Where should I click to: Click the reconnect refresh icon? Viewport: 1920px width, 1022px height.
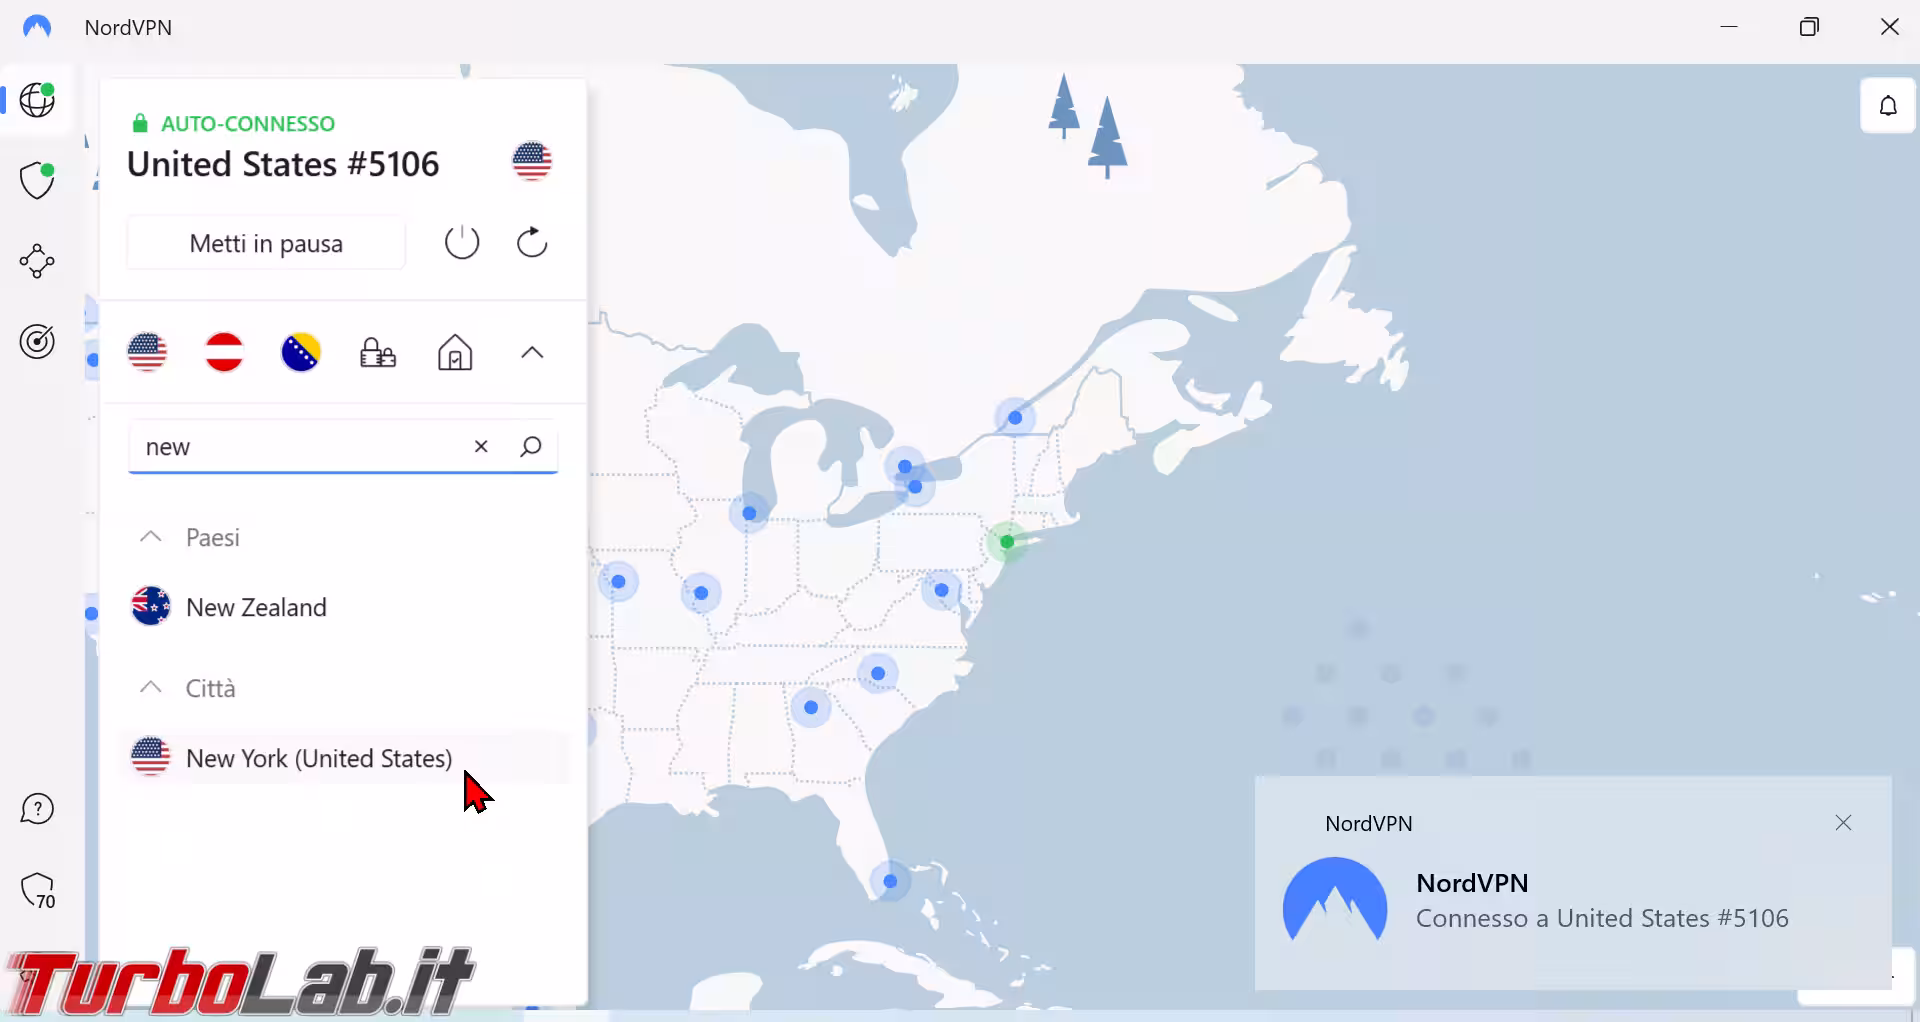click(532, 243)
